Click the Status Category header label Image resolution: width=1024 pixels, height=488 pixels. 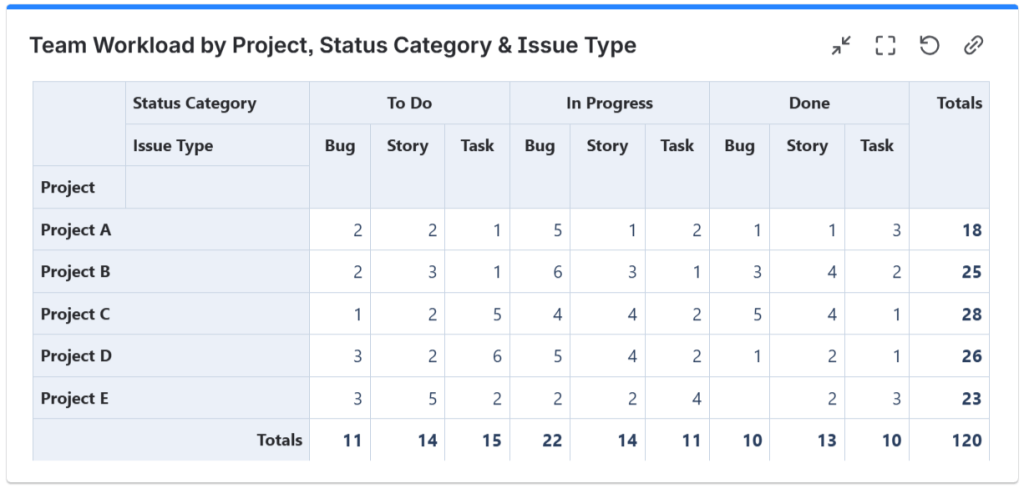point(194,103)
